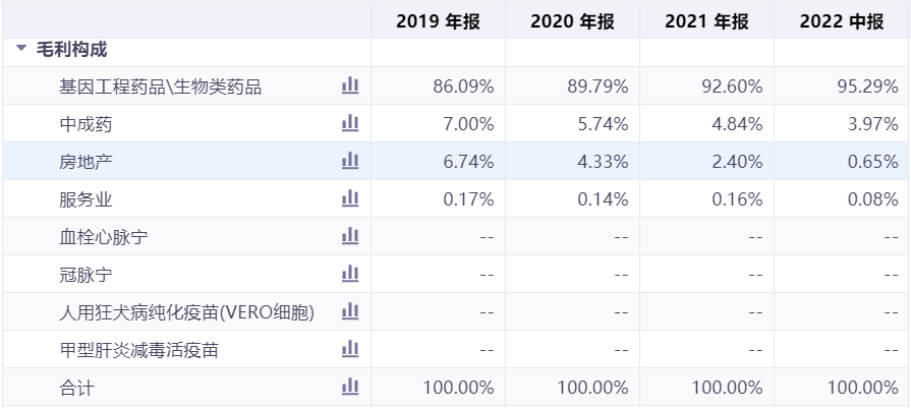Click the 2021 年报 column header
Screen dimensions: 911x408
coord(708,22)
